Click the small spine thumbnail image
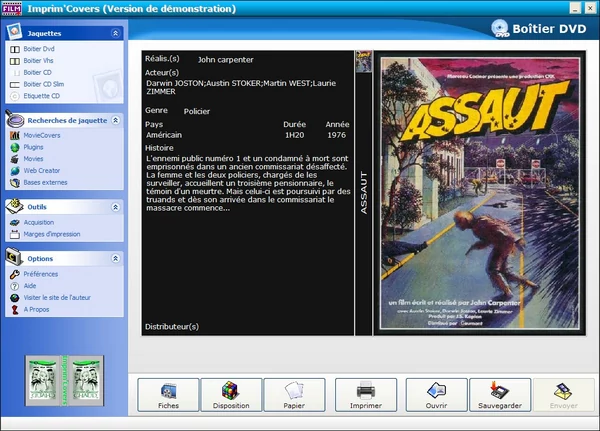 tap(363, 61)
